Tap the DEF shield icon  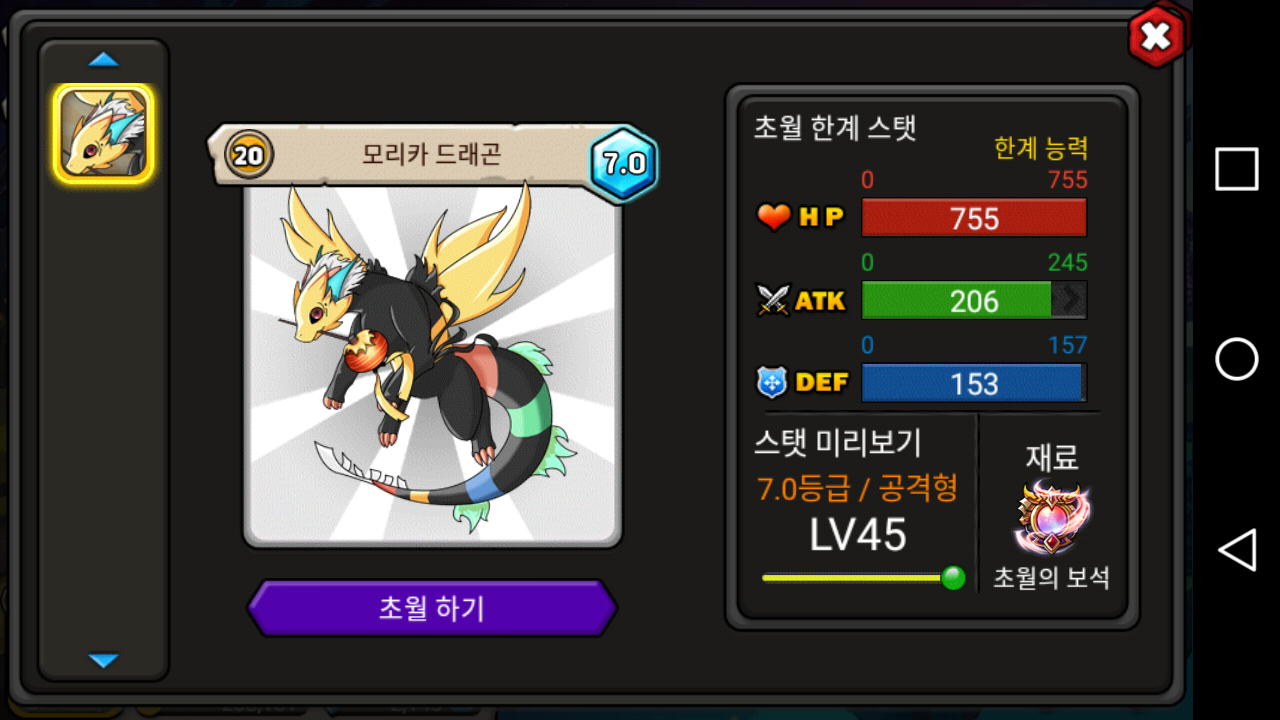click(x=773, y=382)
